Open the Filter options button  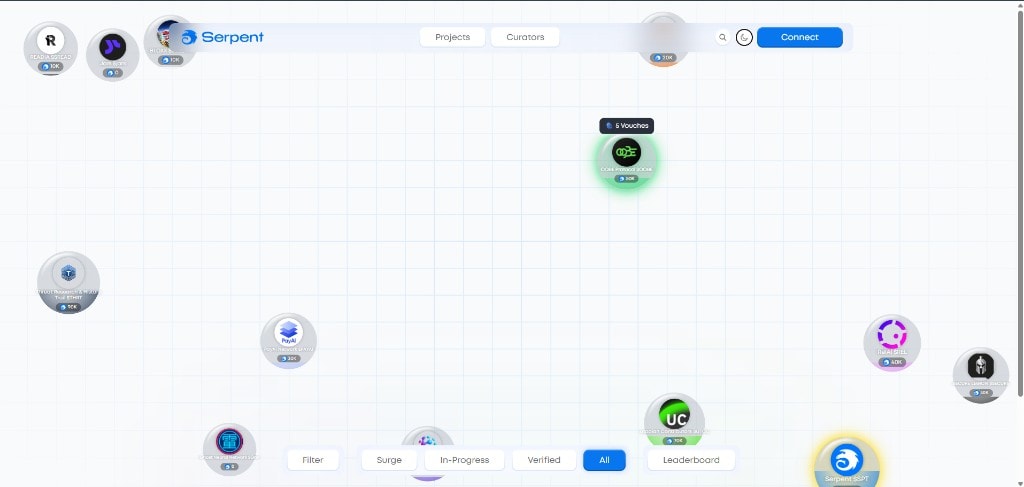click(x=313, y=460)
